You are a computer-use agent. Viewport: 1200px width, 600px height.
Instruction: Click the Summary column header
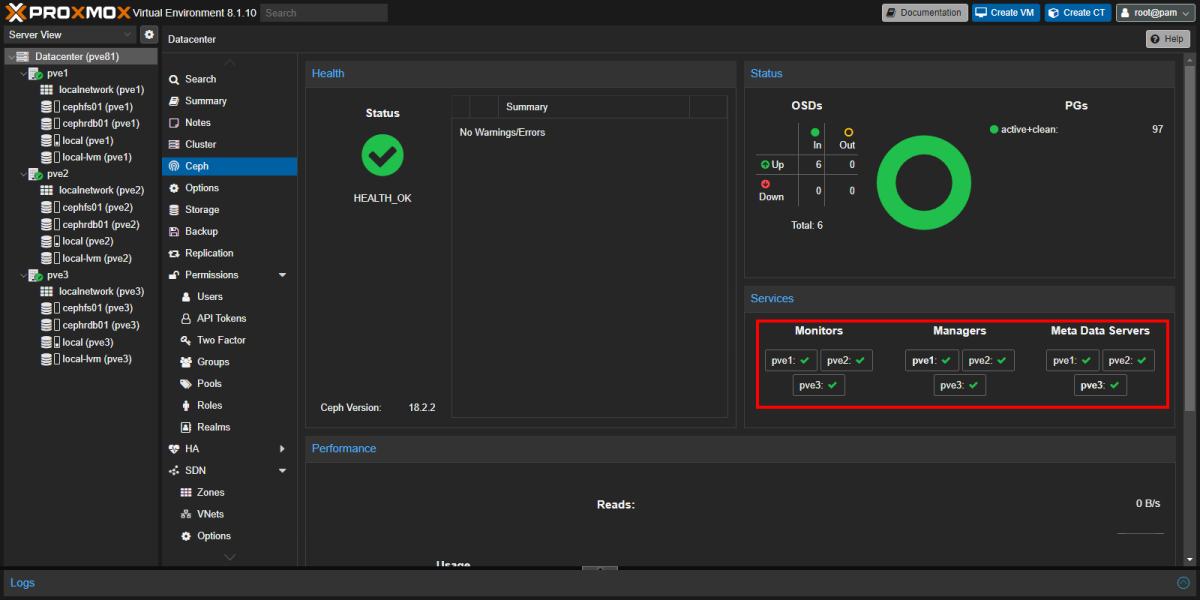[594, 107]
